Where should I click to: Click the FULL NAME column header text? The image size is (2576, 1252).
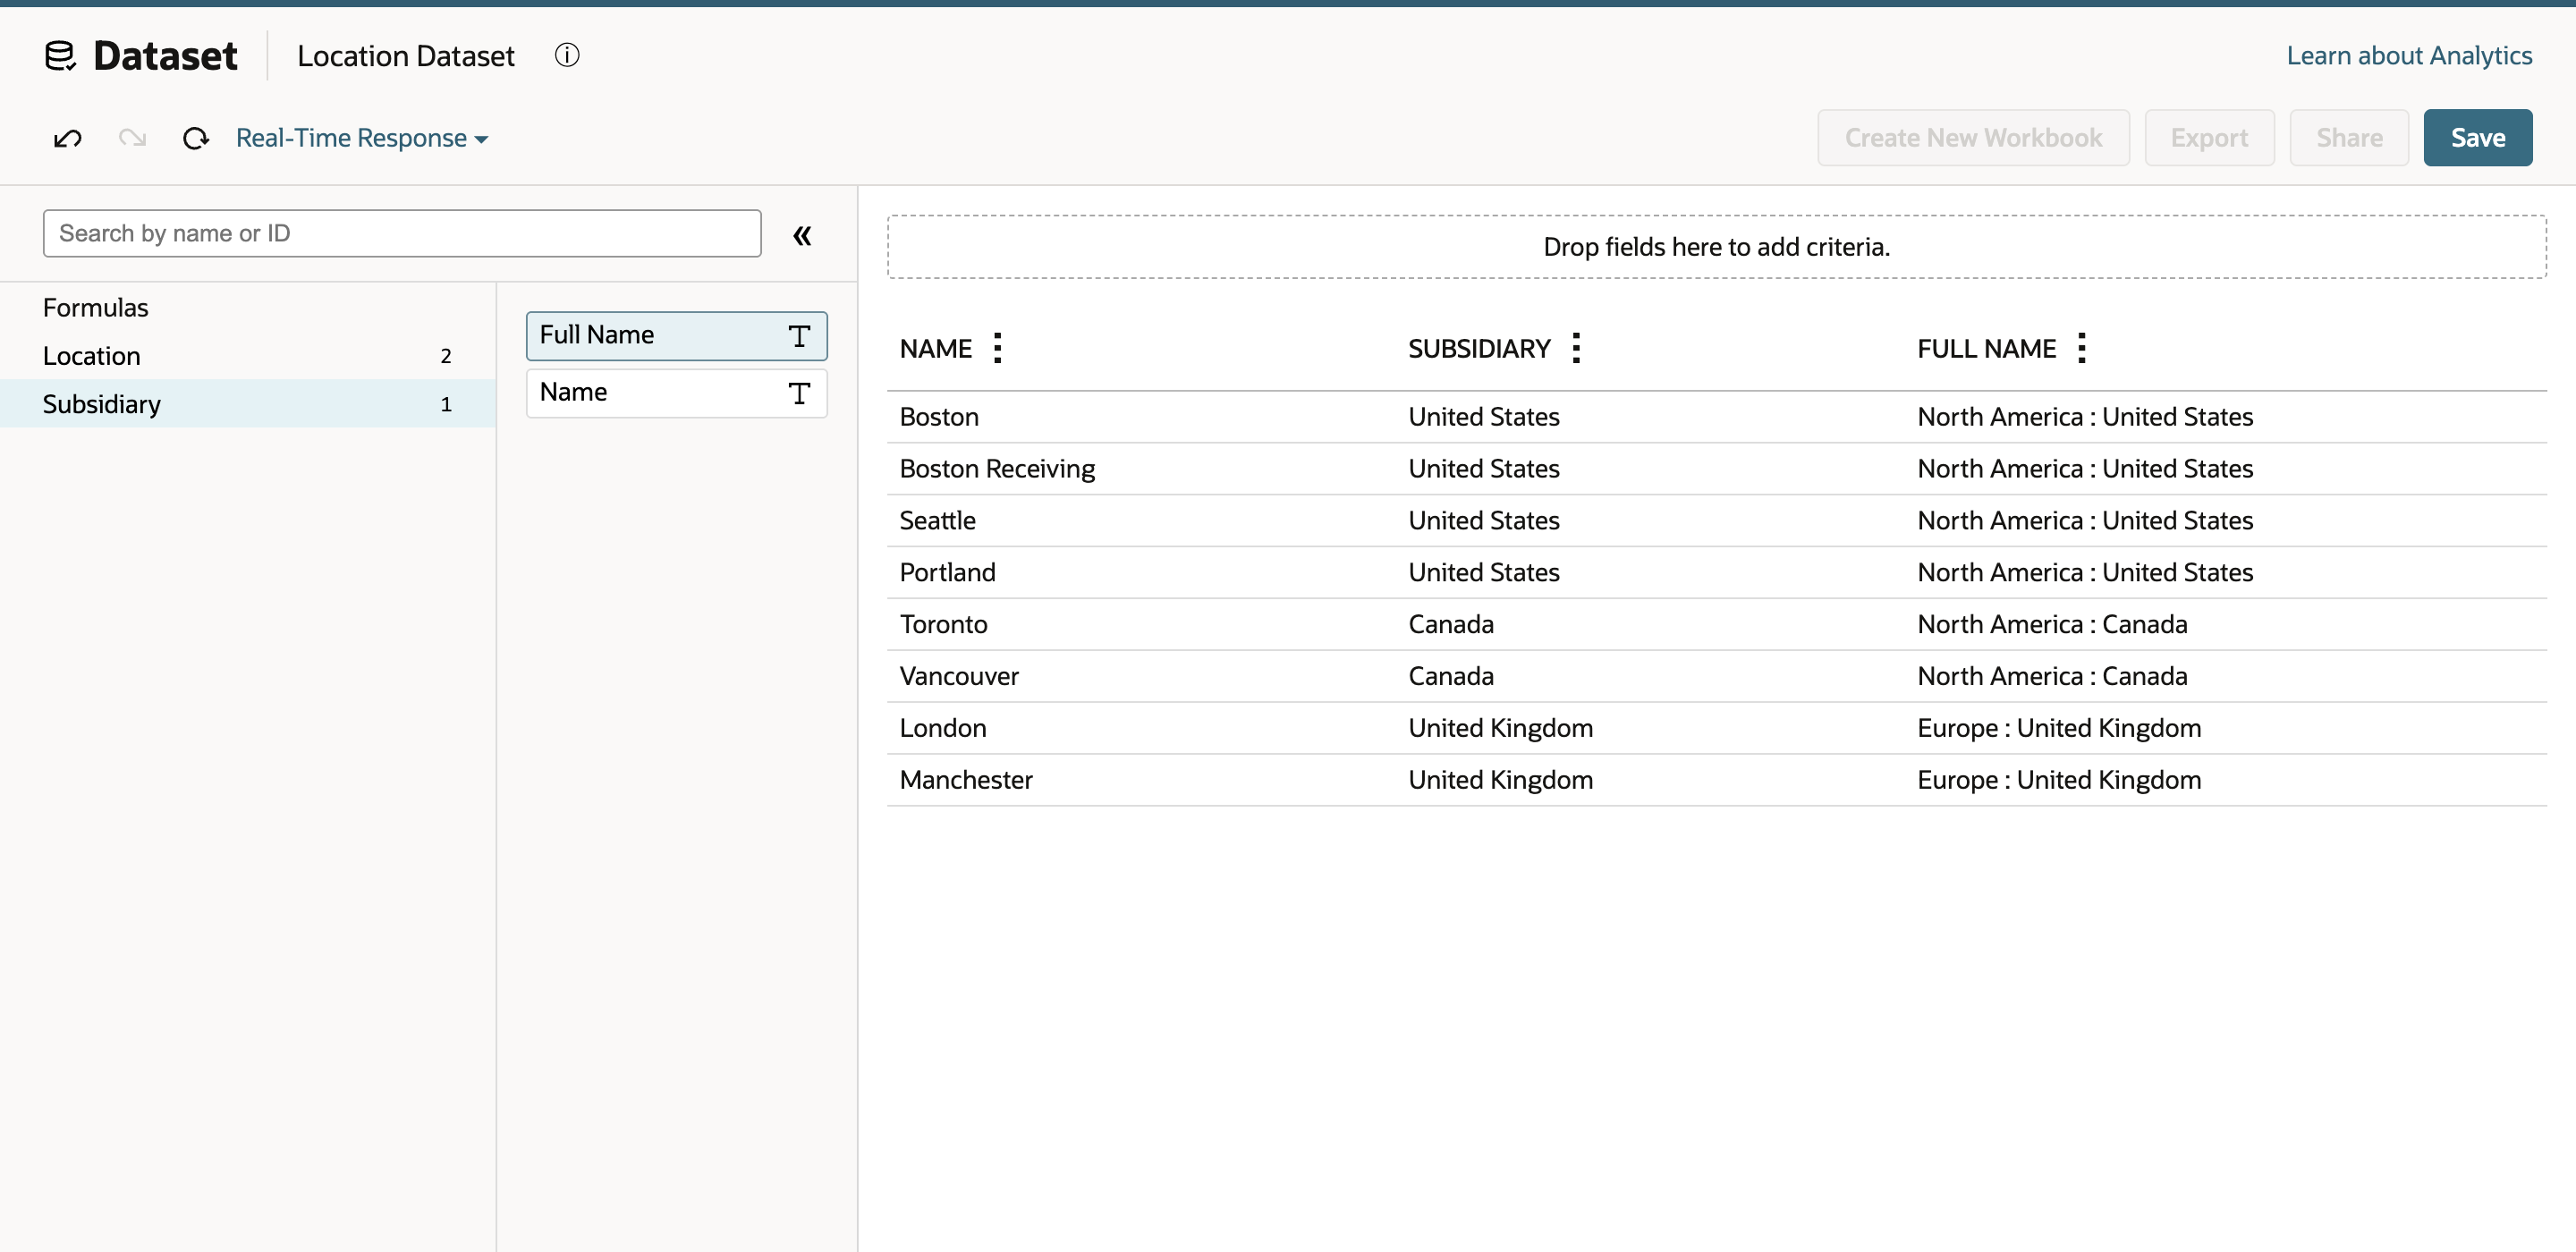(1986, 349)
